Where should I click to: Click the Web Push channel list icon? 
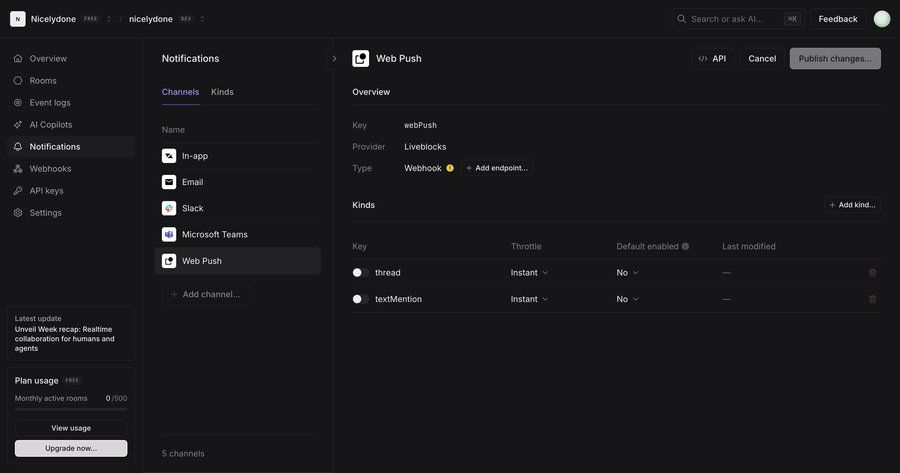tap(169, 261)
